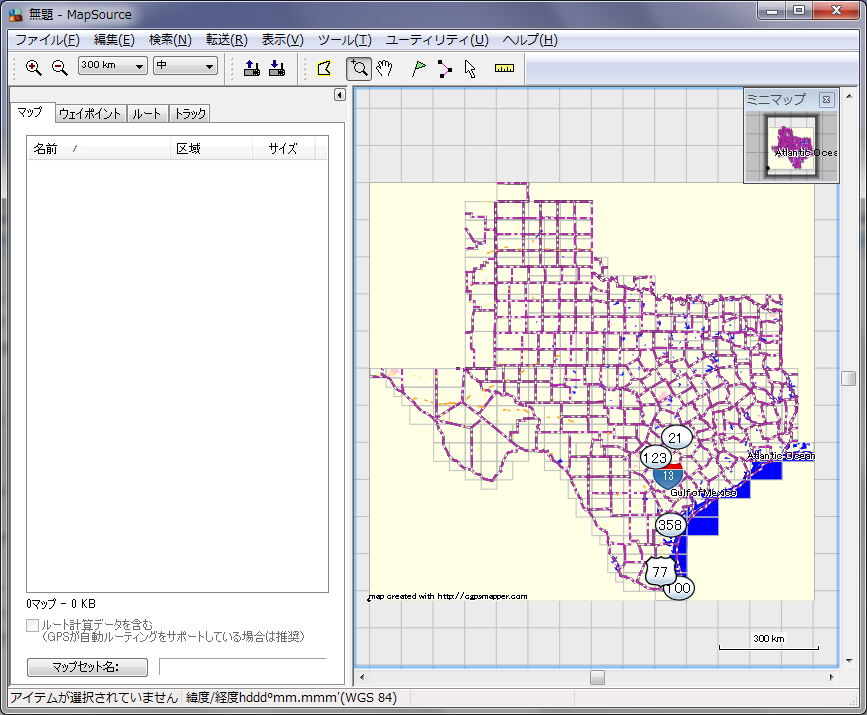867x715 pixels.
Task: Select the Zoom tool in toolbar
Action: click(x=359, y=68)
